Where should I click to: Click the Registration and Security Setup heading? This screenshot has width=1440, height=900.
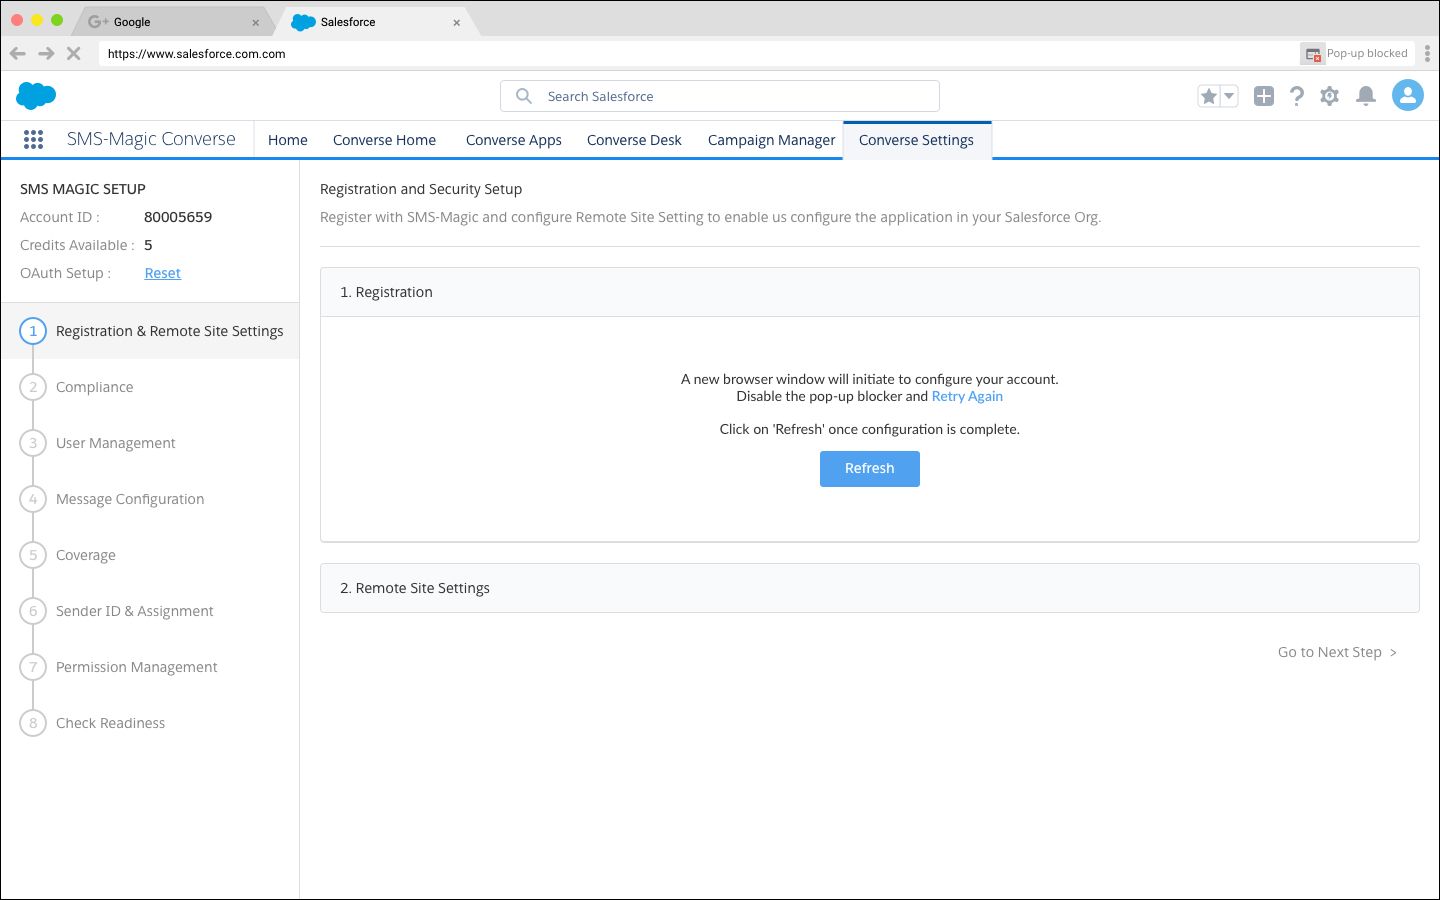(x=421, y=189)
